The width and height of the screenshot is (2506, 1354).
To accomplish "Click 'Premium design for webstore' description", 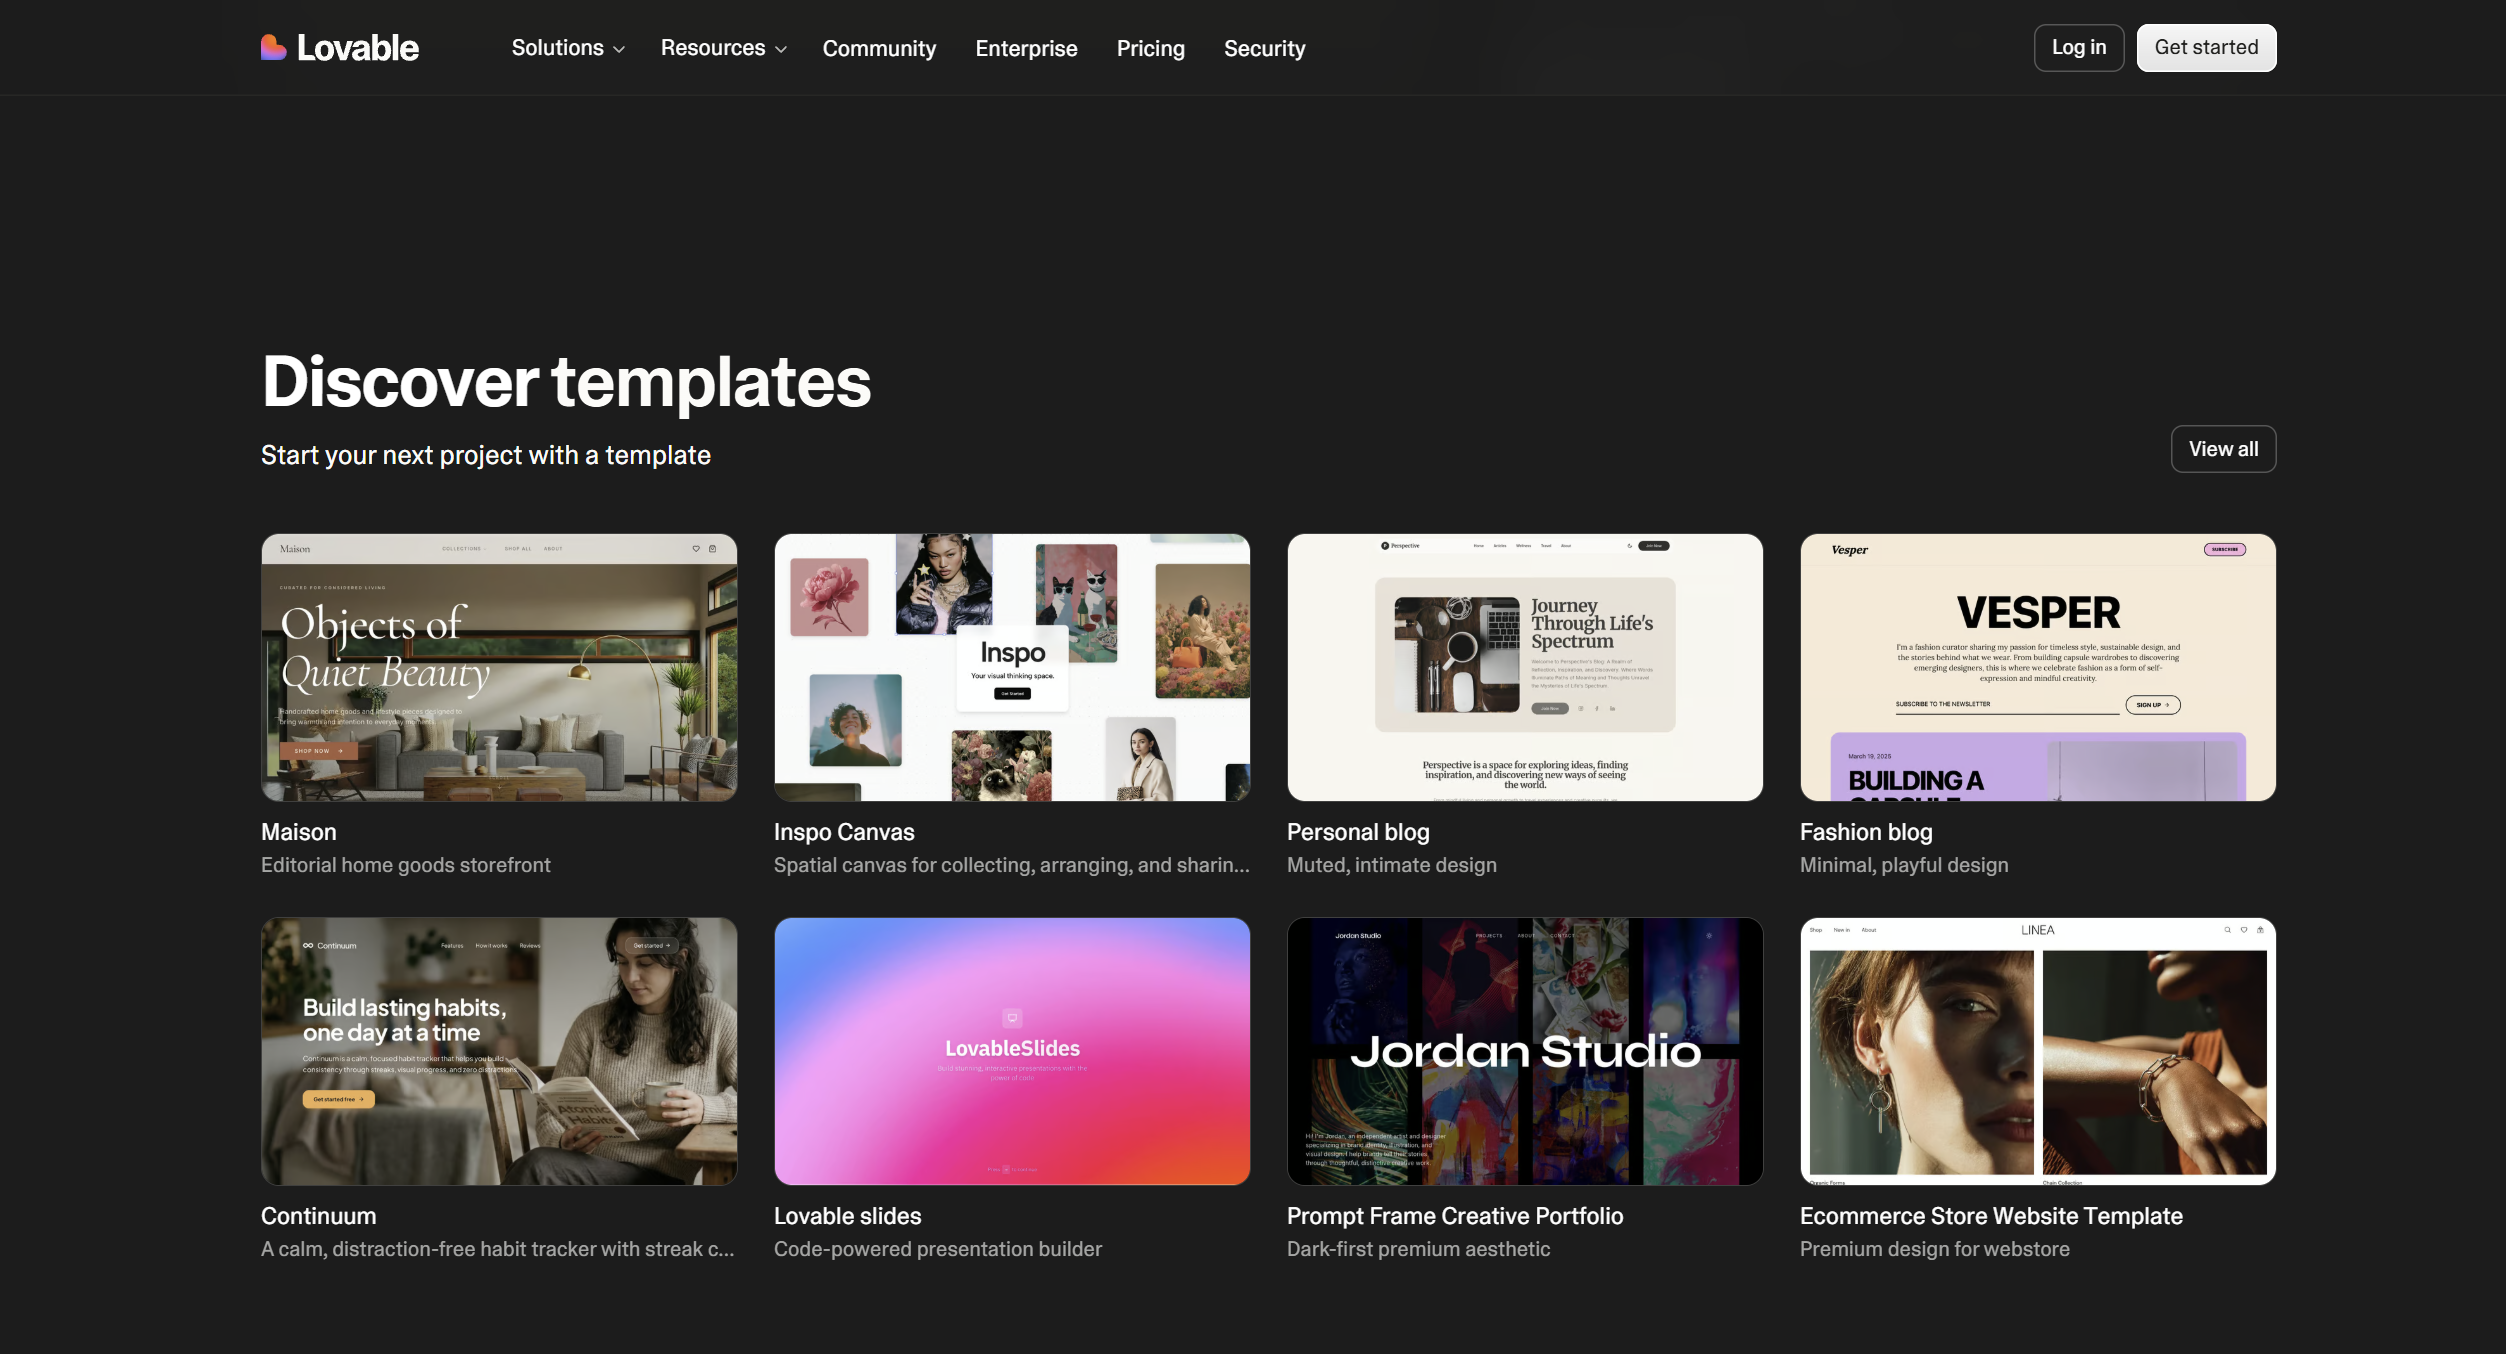I will [1935, 1249].
